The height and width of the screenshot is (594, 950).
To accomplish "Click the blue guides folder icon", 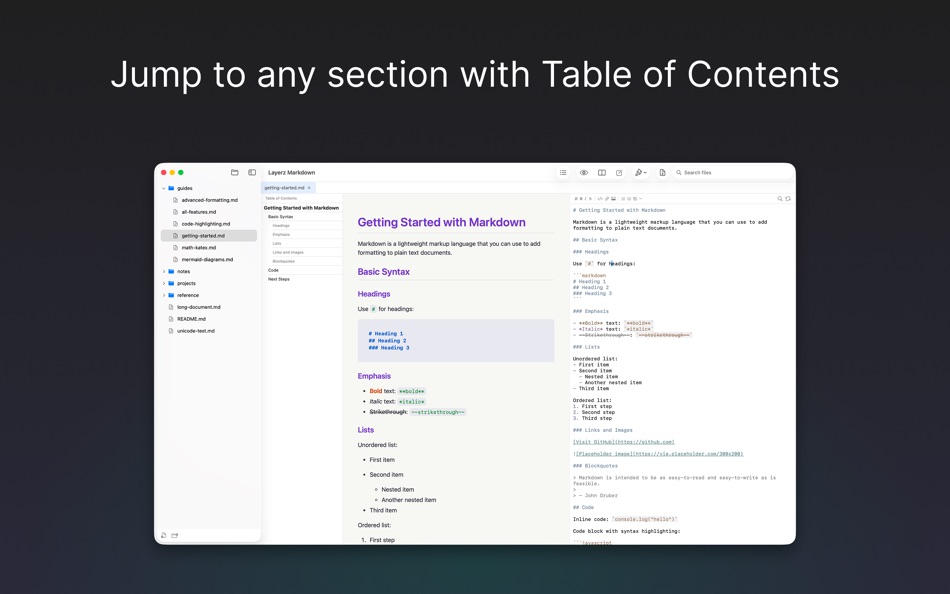I will 171,189.
